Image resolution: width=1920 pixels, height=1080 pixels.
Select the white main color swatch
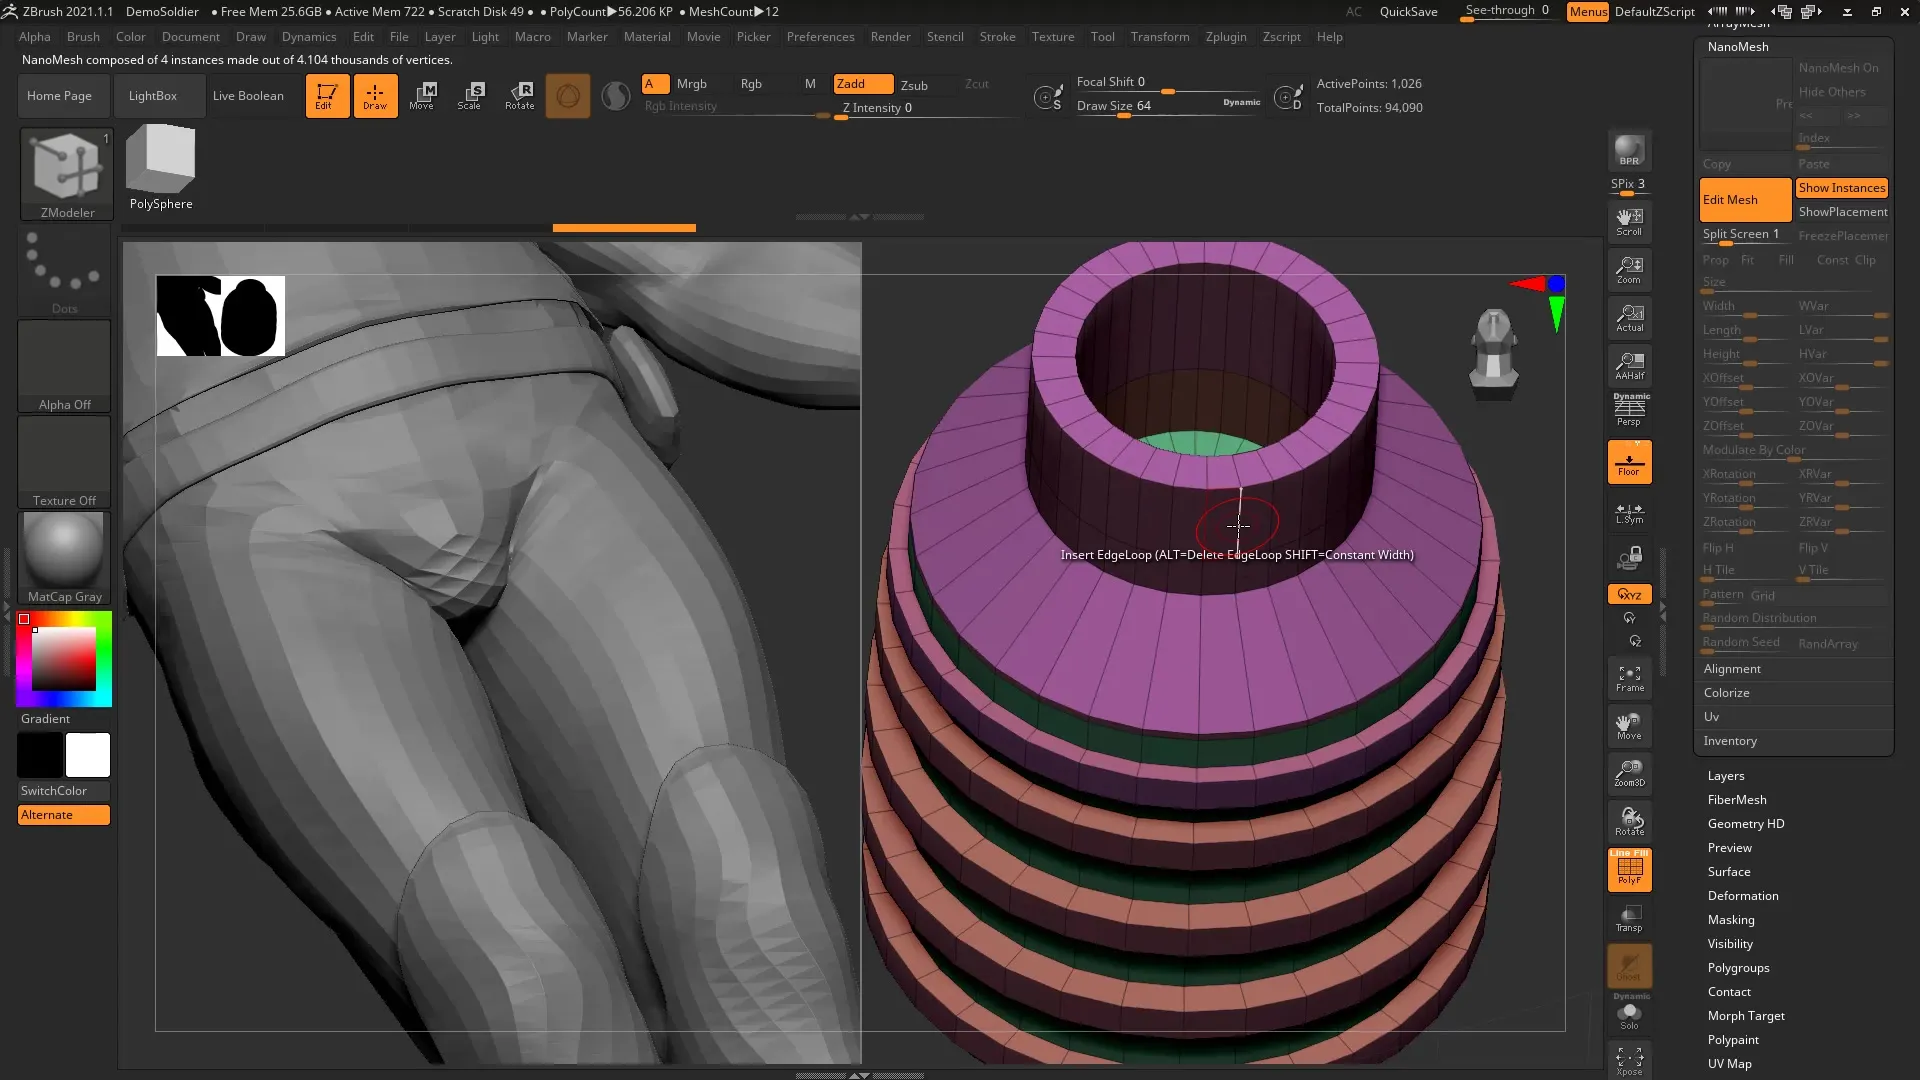[88, 755]
